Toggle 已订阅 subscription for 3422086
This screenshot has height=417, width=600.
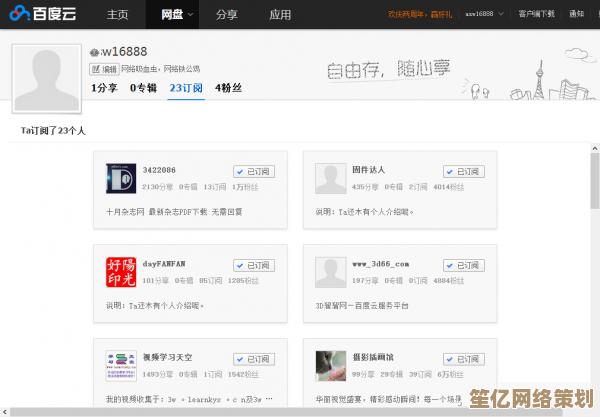pos(254,172)
